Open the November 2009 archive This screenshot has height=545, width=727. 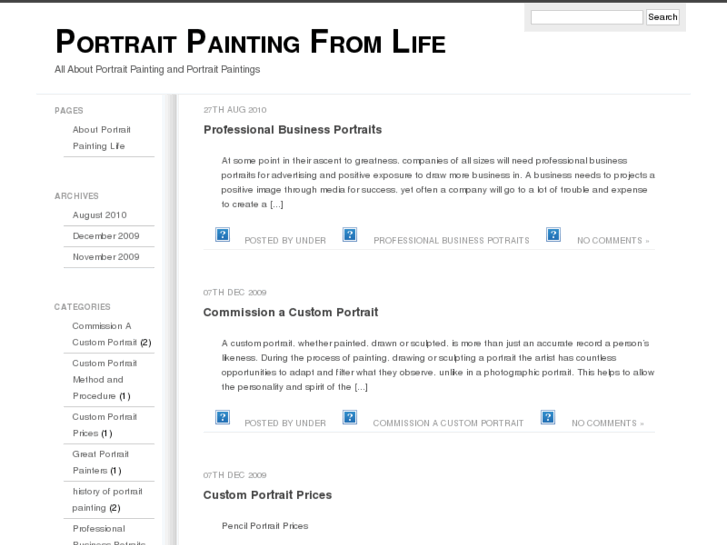click(x=106, y=257)
